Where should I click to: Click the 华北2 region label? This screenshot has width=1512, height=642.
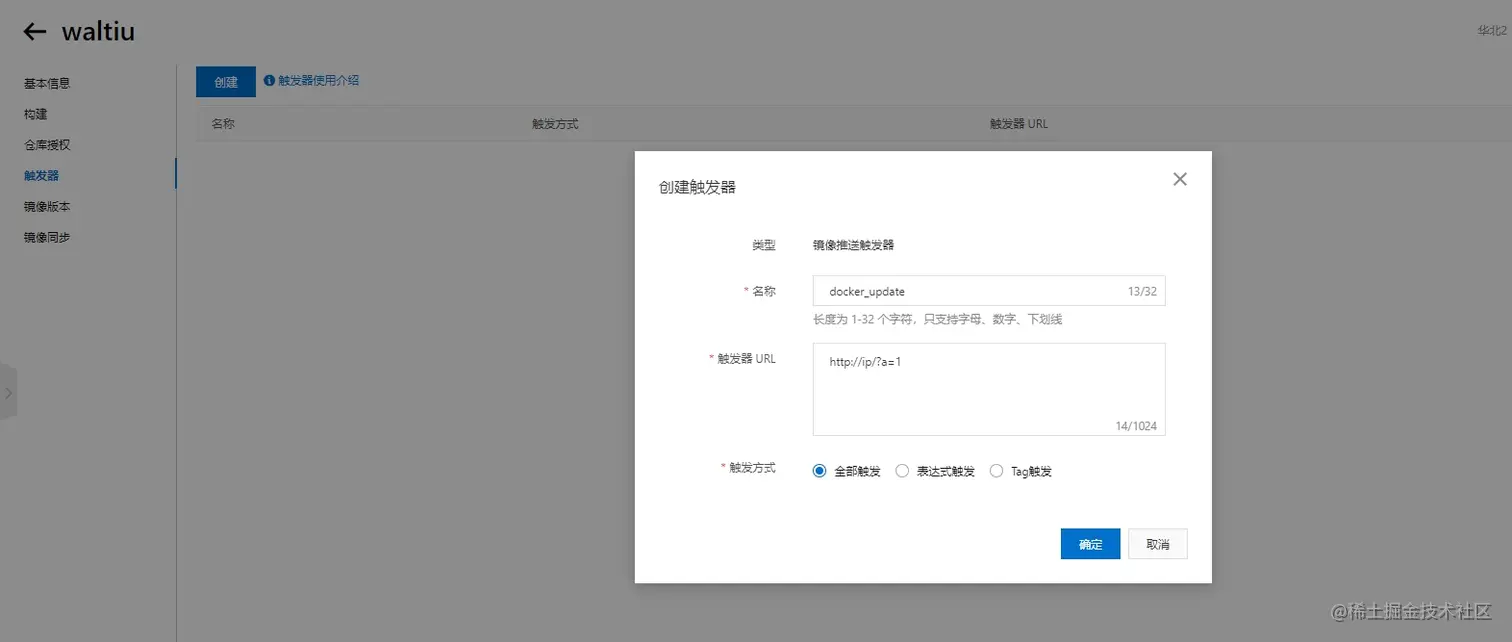pos(1492,31)
